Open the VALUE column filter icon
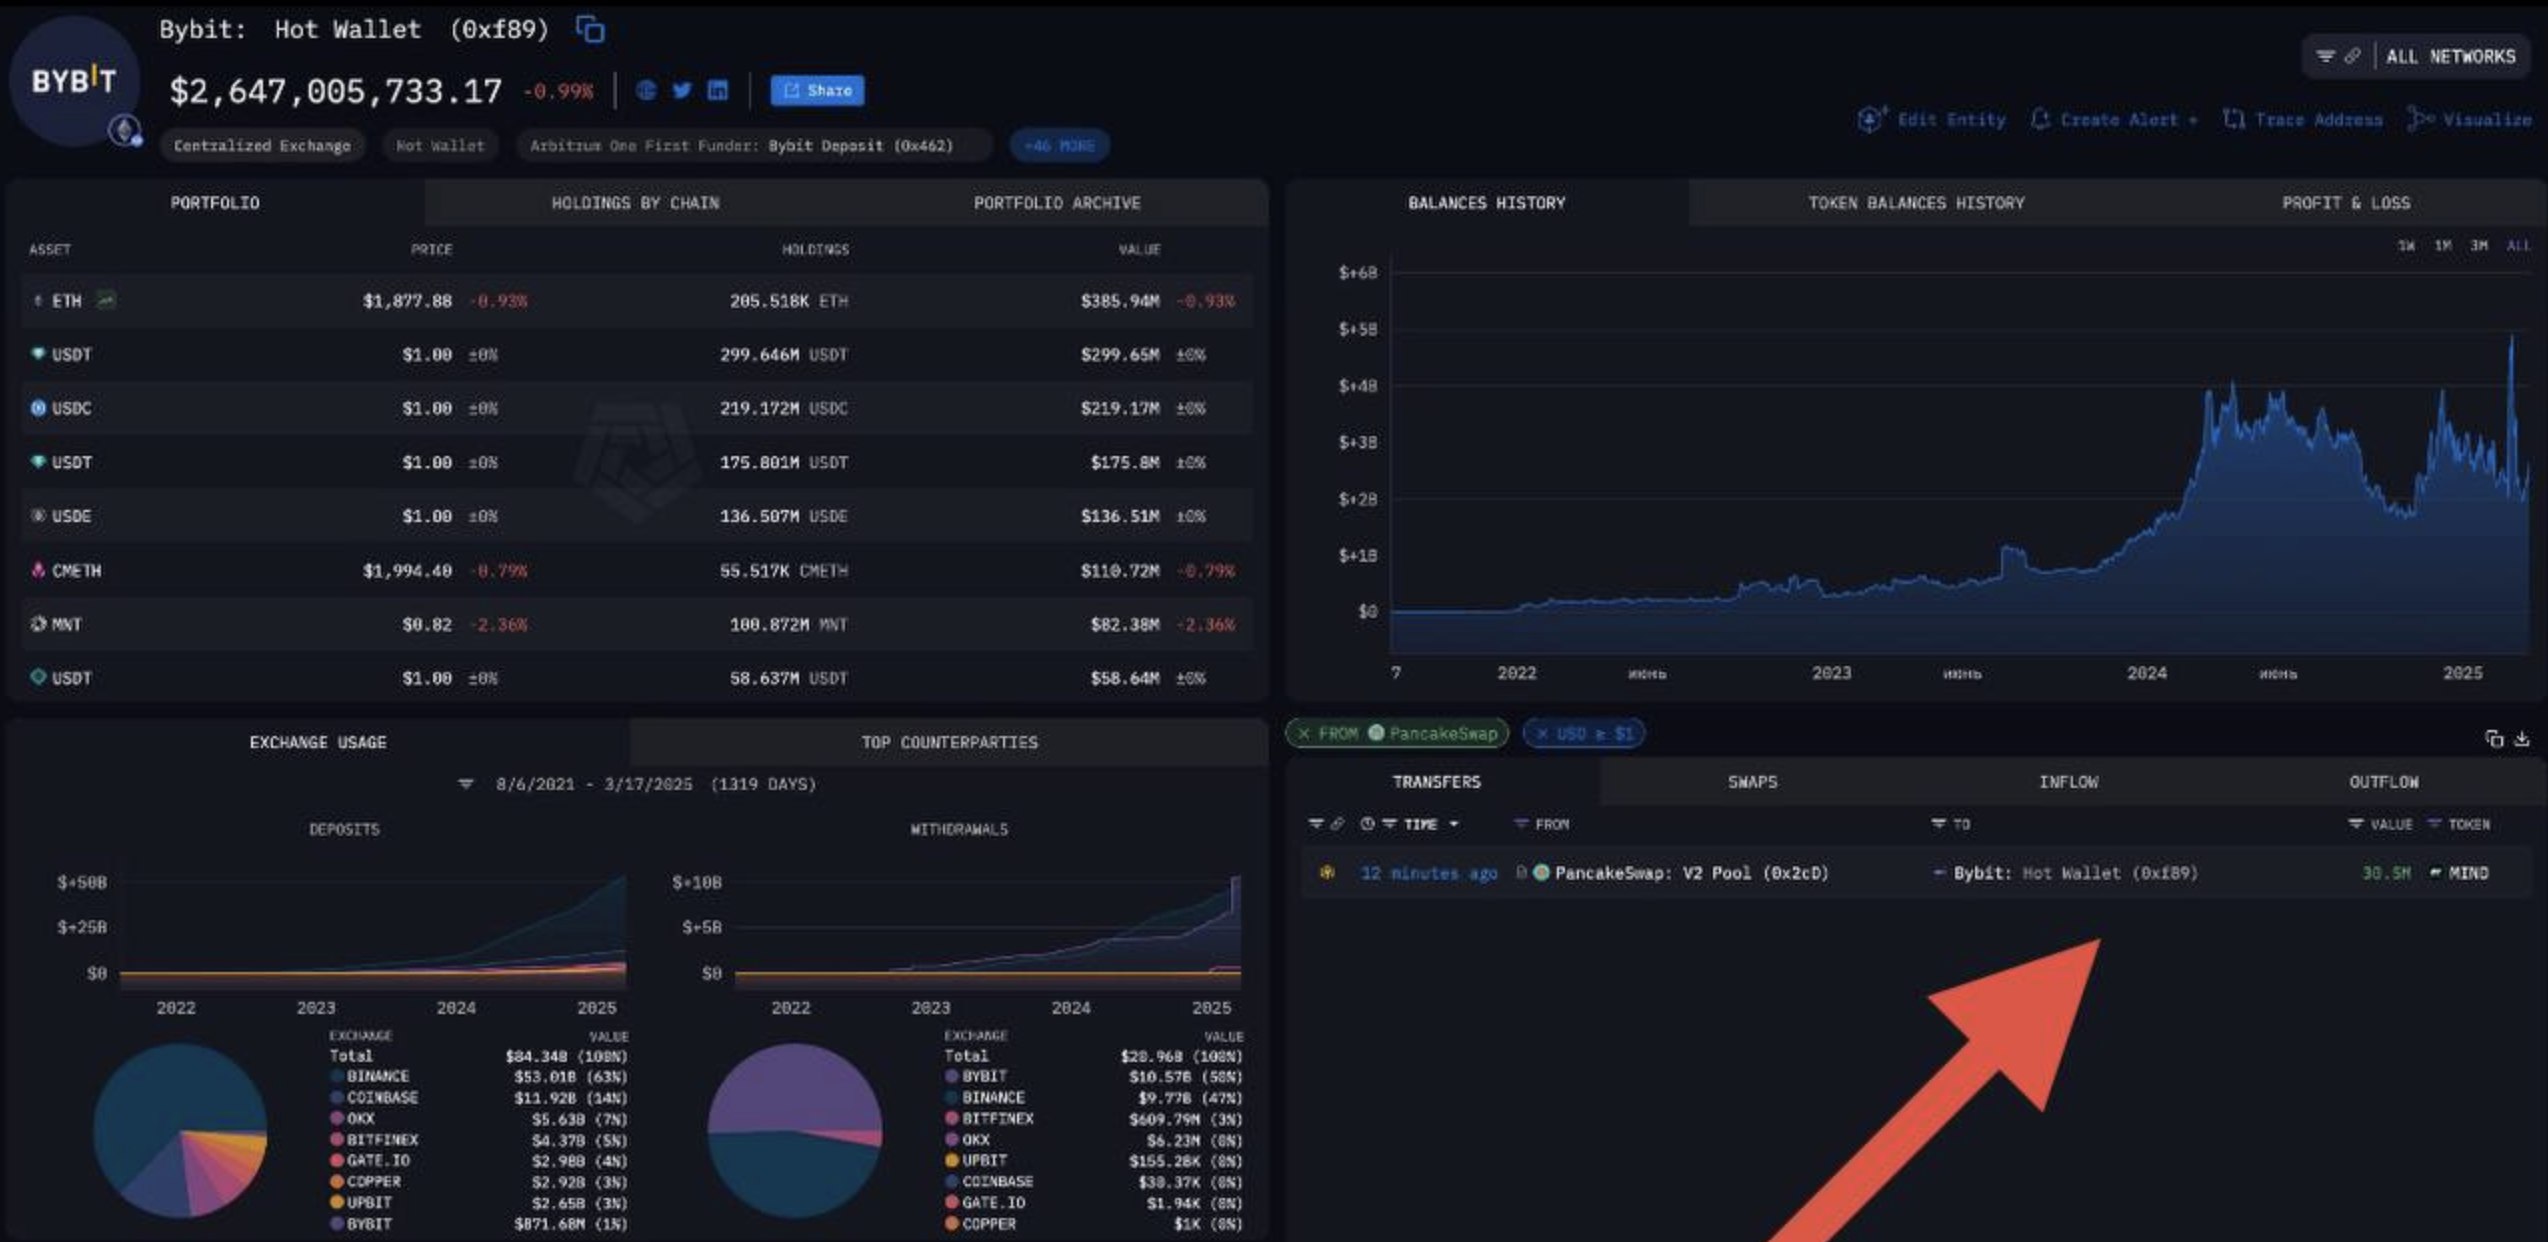 2355,824
